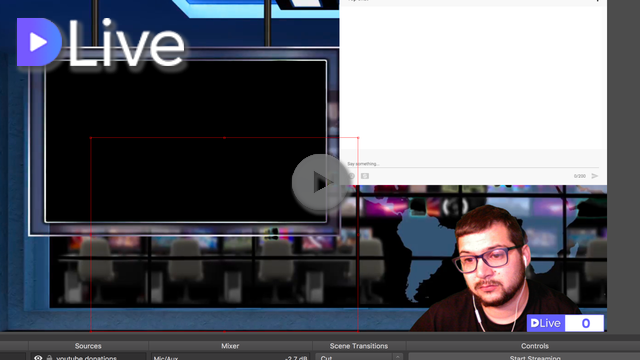Click the Mic/Aux mixer label
Image resolution: width=640 pixels, height=360 pixels.
click(x=166, y=358)
